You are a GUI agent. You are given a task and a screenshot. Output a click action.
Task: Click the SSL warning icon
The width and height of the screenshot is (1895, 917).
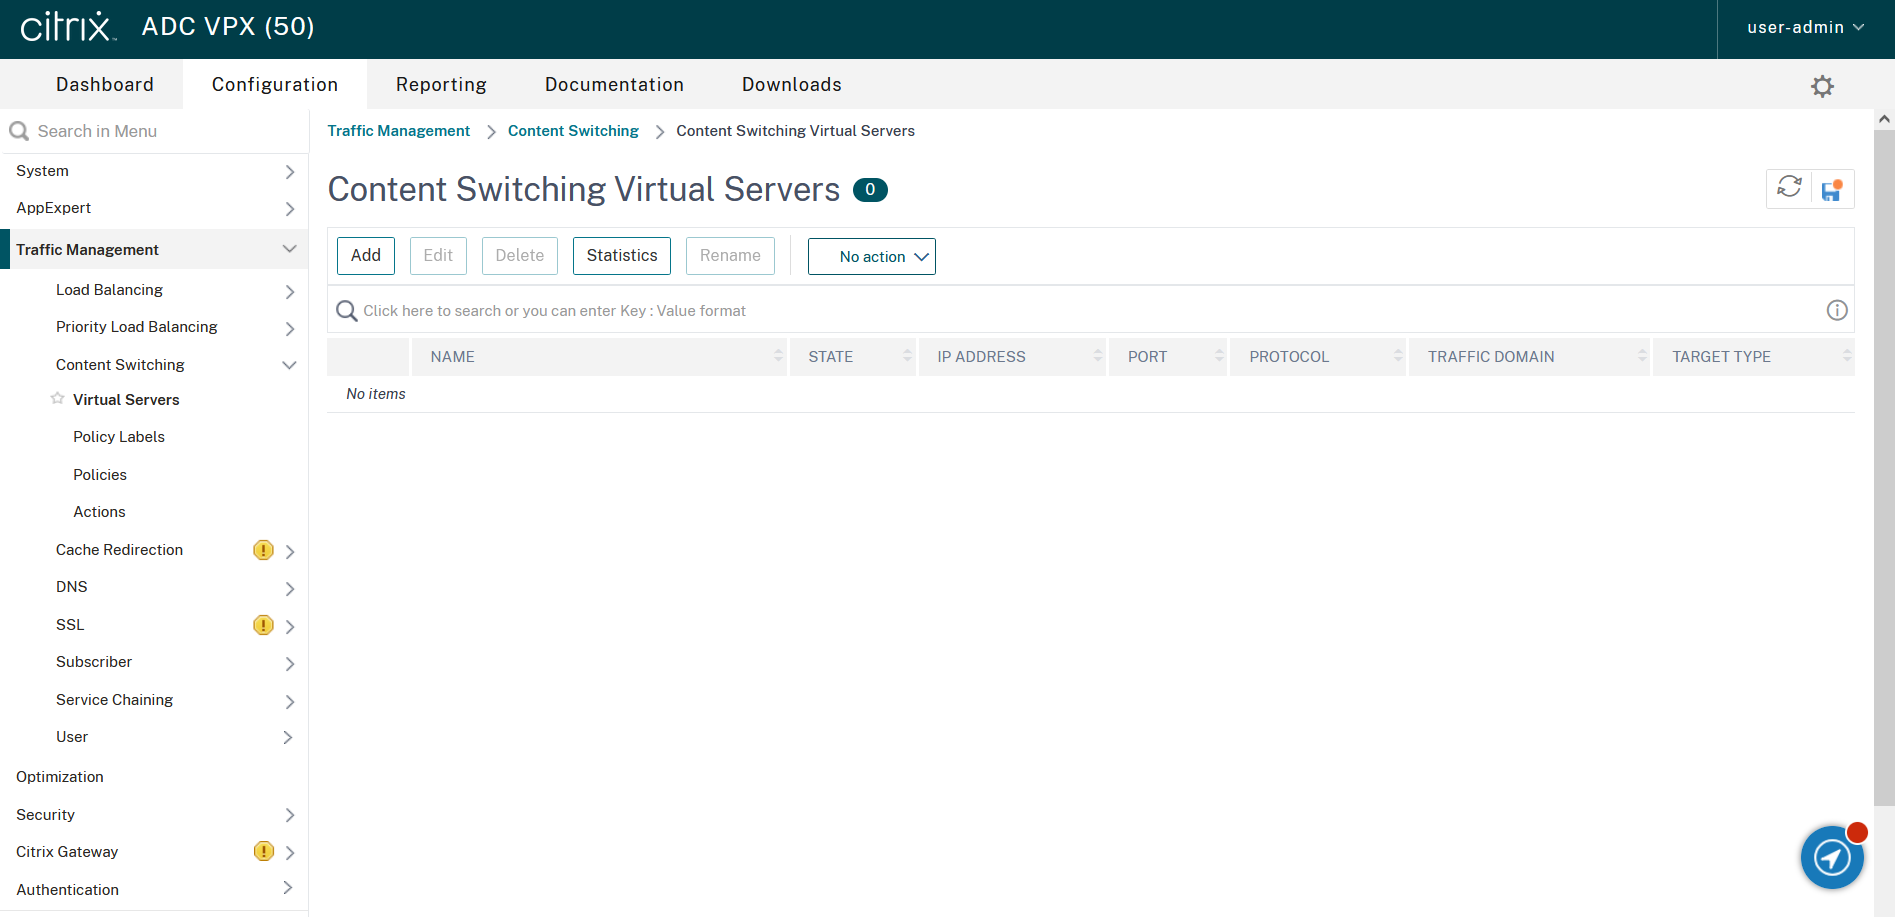click(x=263, y=625)
